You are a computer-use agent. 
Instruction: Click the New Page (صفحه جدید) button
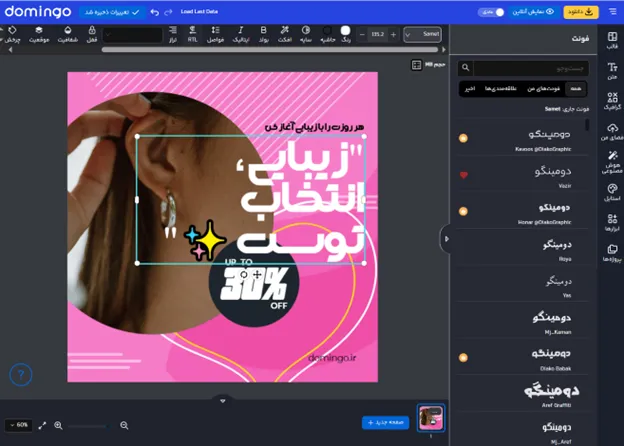click(385, 423)
